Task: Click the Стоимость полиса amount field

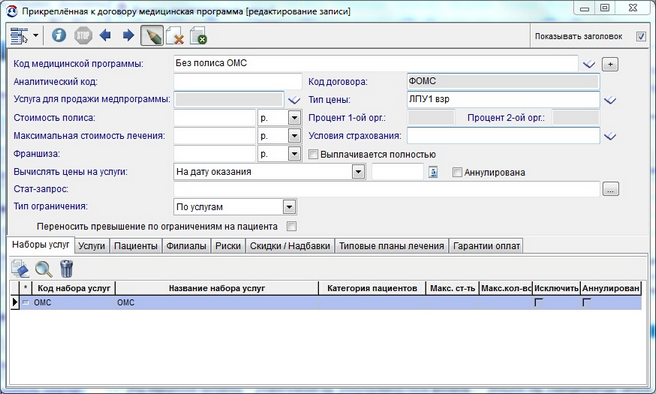Action: click(214, 118)
